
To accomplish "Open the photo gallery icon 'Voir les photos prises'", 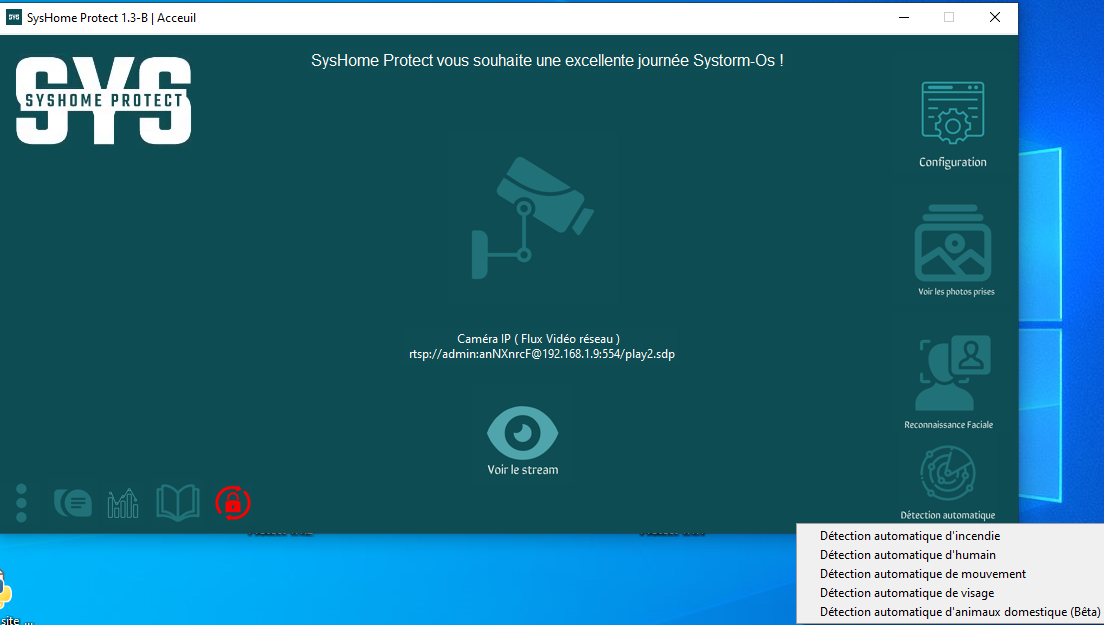I will tap(953, 244).
